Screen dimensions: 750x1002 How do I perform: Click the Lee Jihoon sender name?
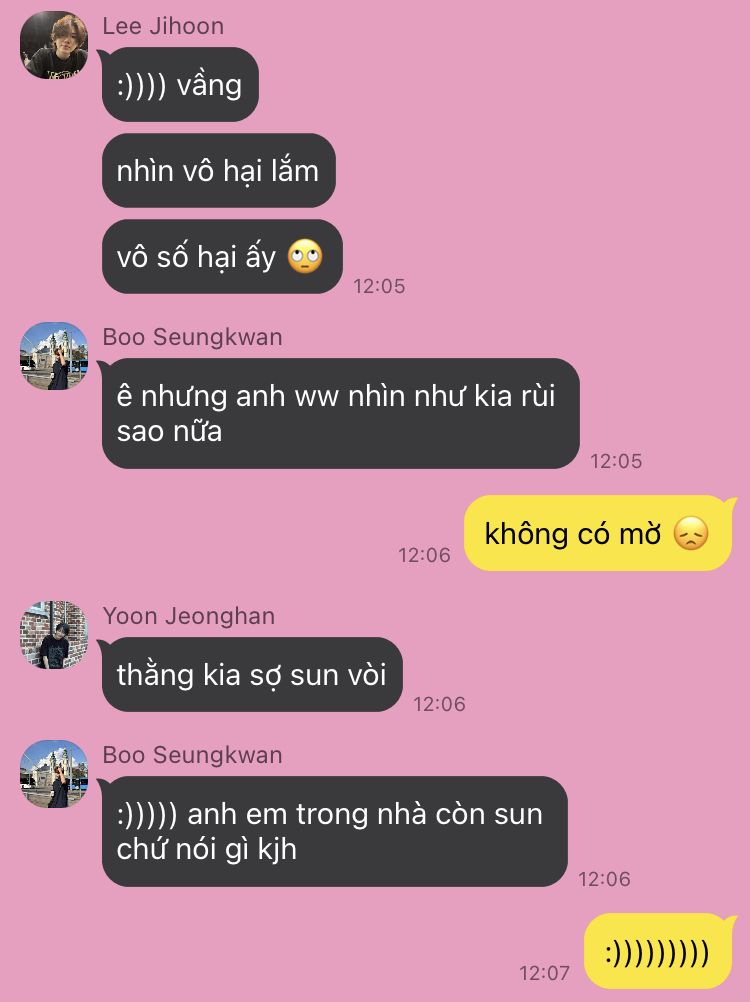pyautogui.click(x=164, y=26)
